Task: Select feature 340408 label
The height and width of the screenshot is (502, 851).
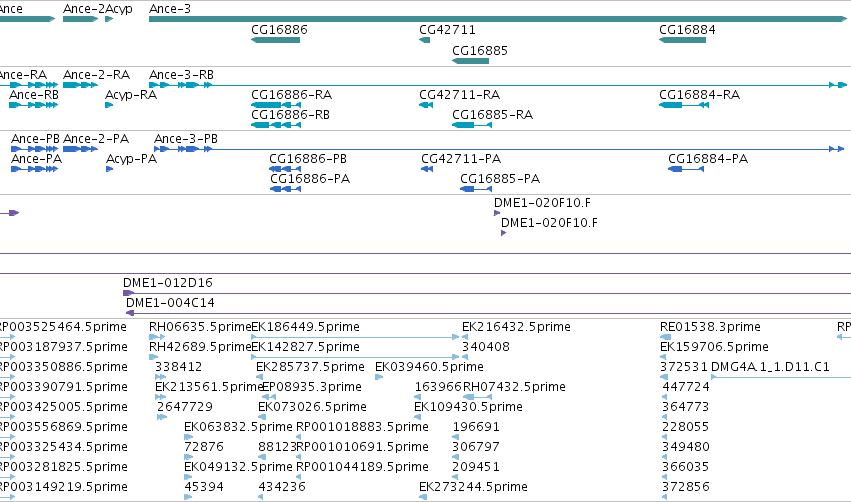Action: click(x=486, y=347)
